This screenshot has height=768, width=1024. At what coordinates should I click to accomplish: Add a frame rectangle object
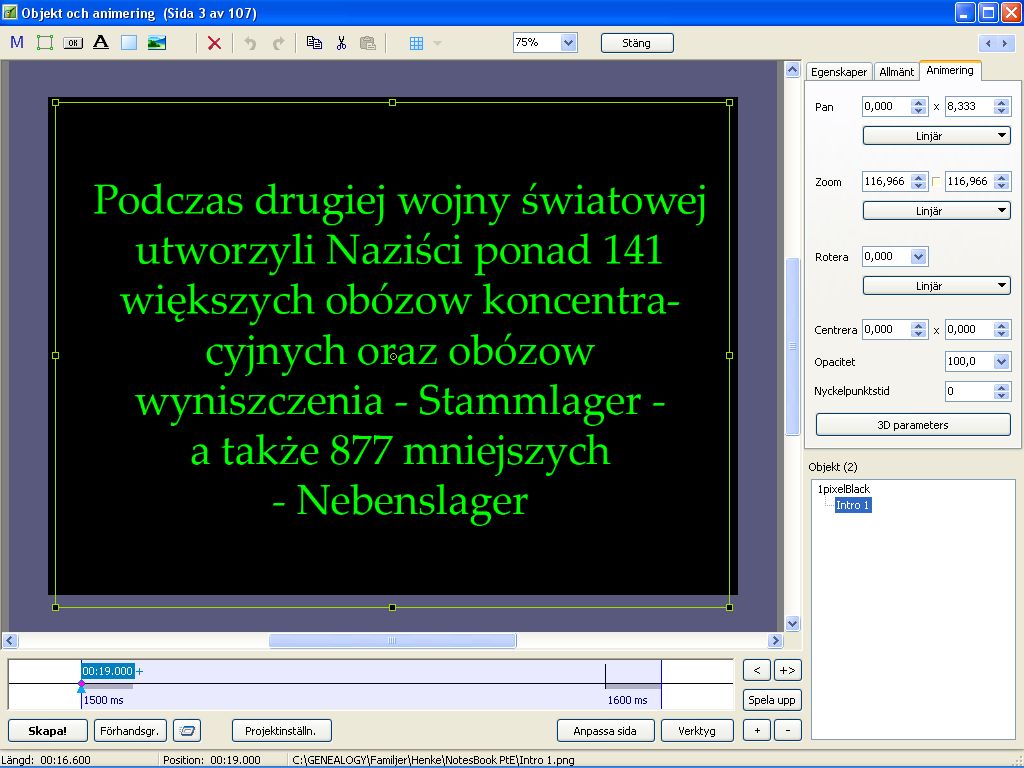44,42
